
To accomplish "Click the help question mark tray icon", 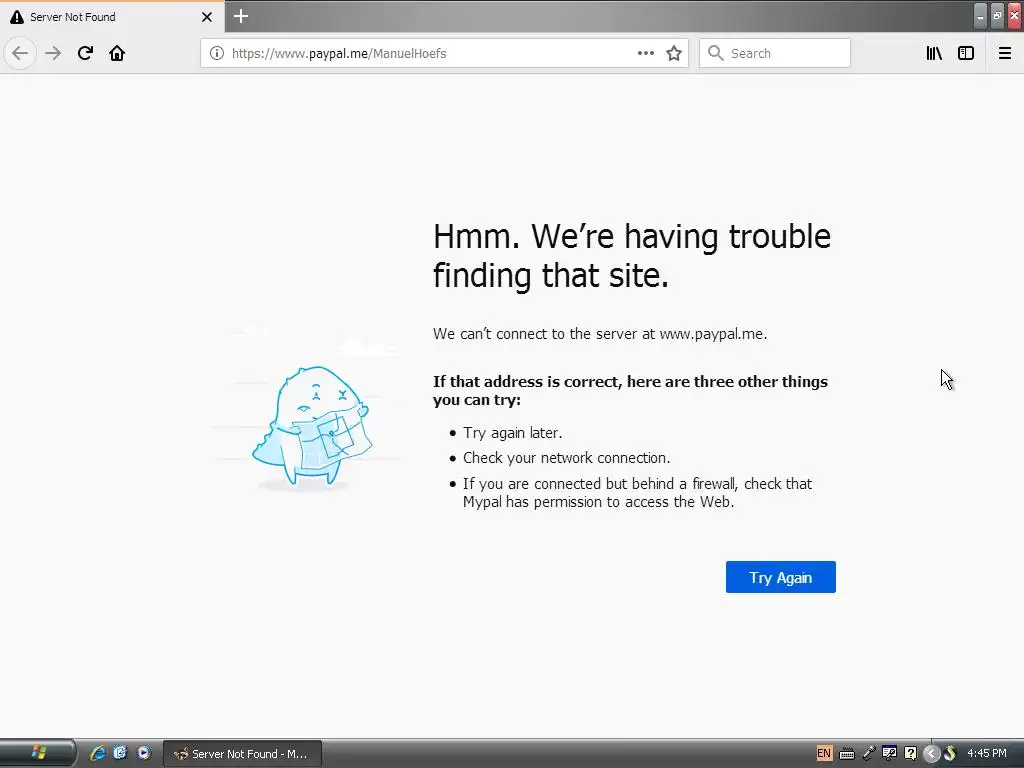I will [910, 754].
